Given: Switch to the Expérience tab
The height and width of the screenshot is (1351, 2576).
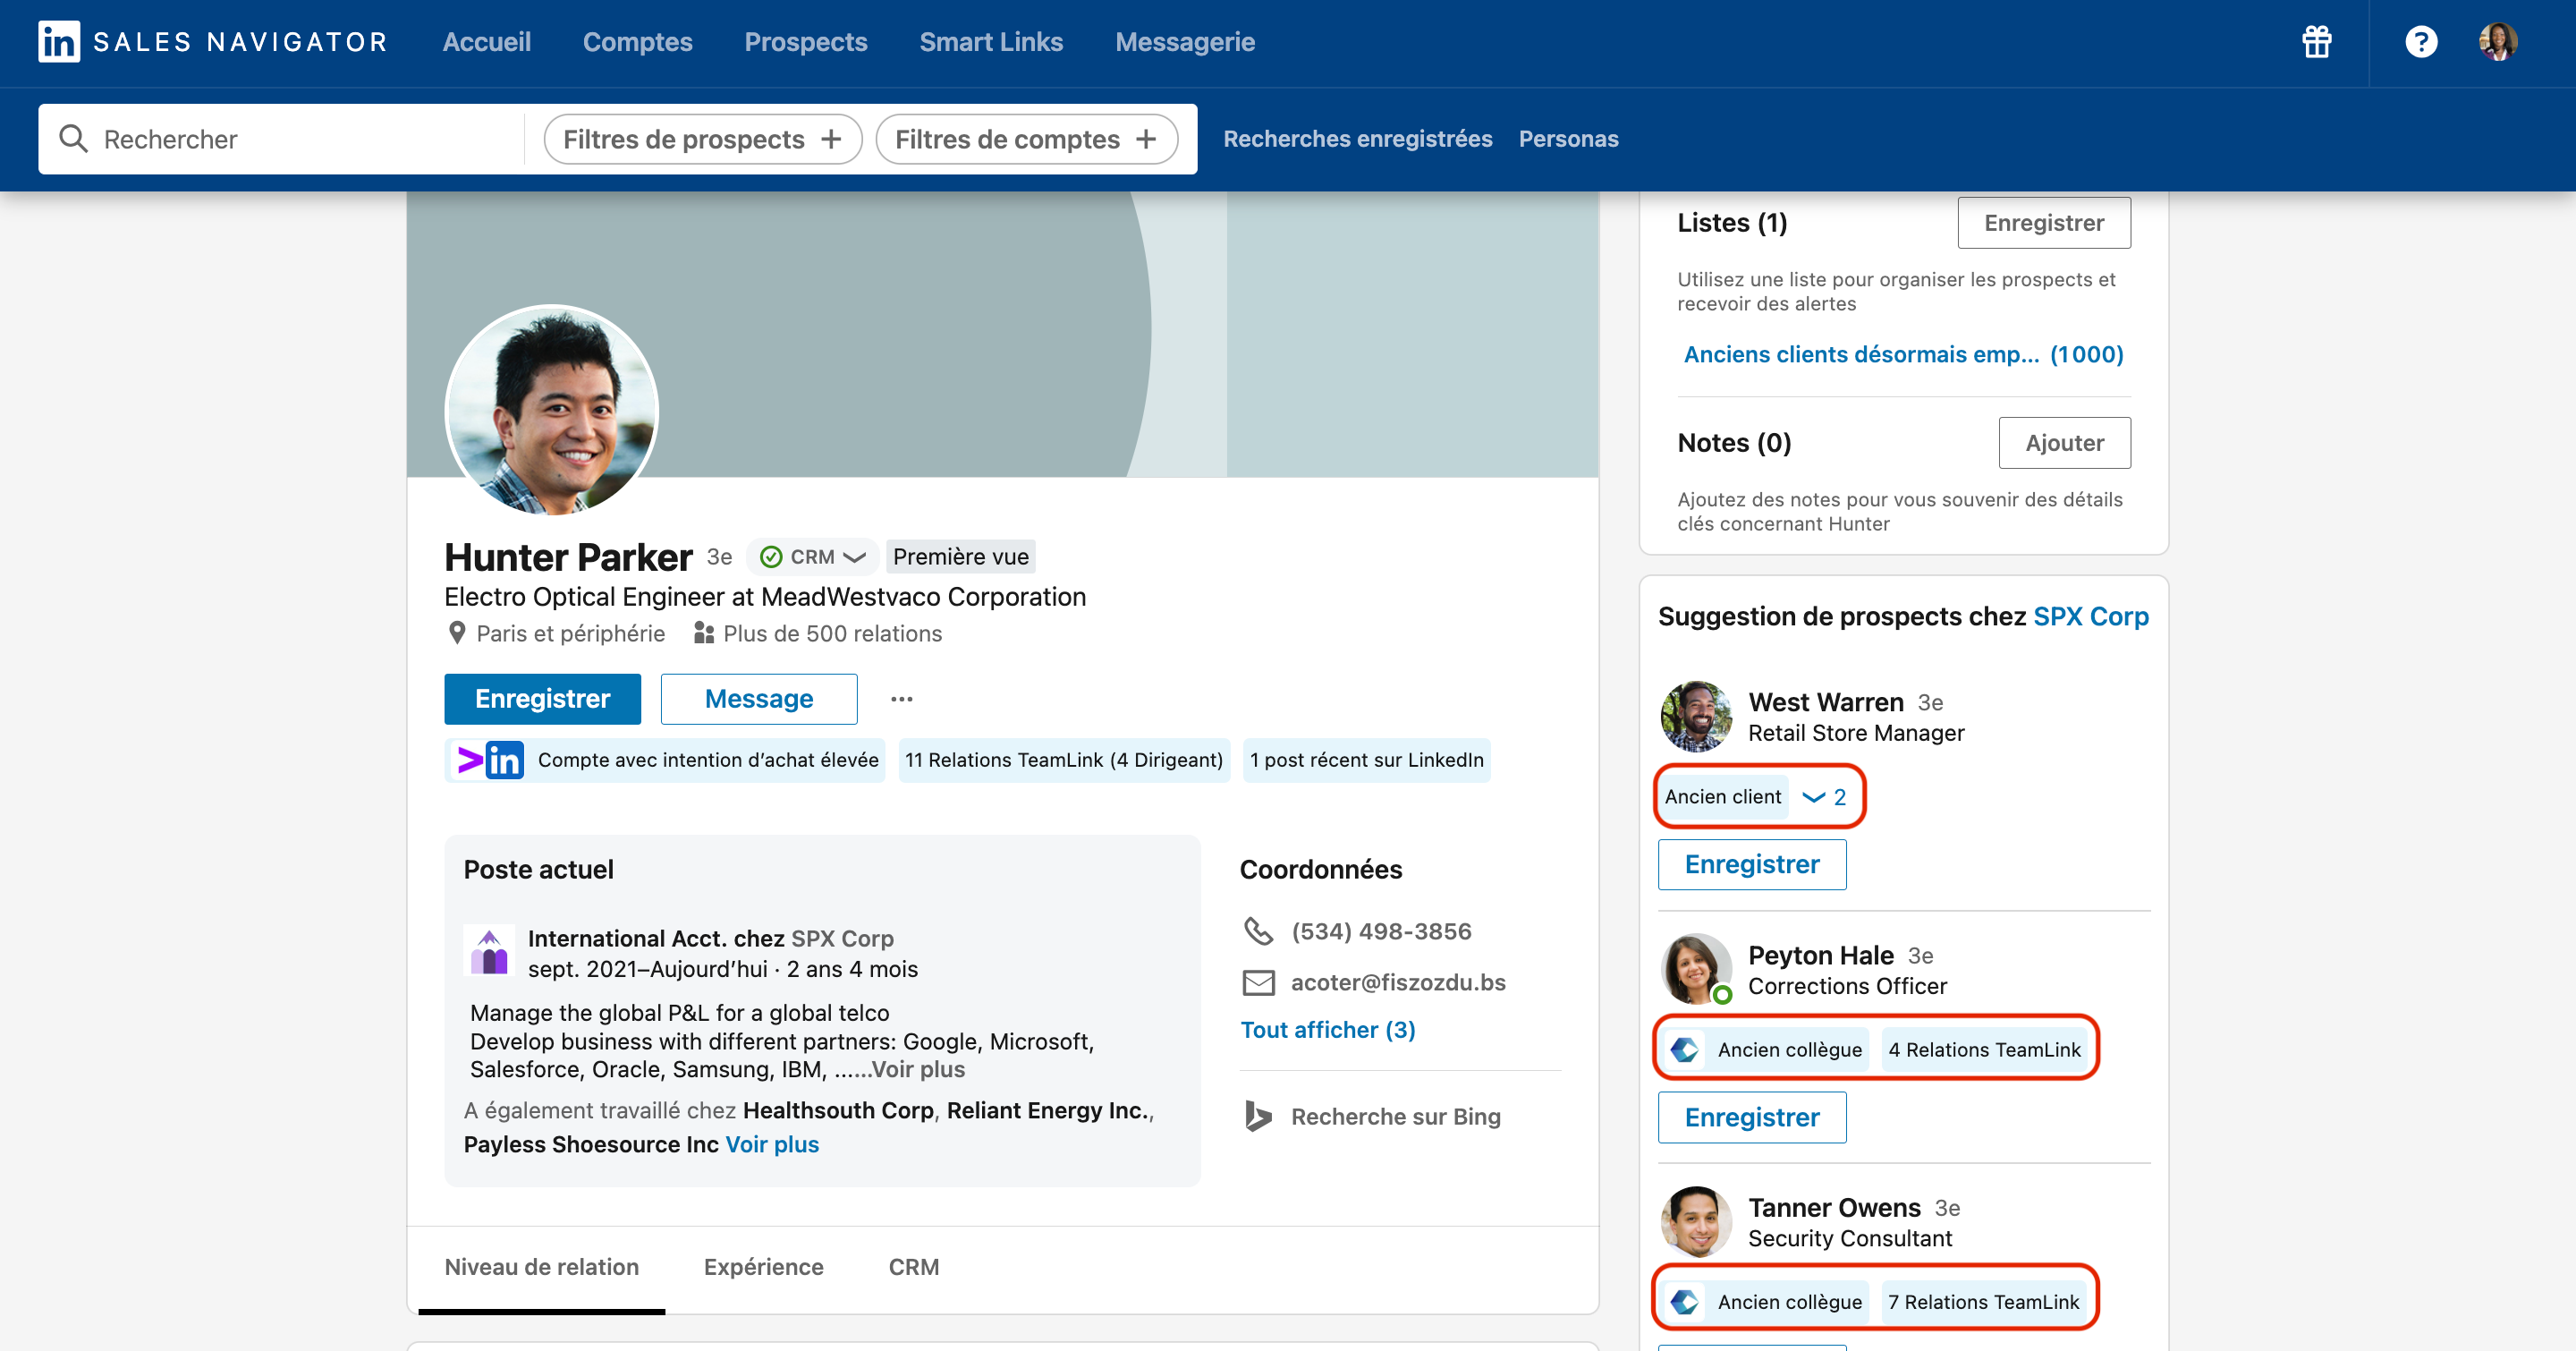Looking at the screenshot, I should click(x=763, y=1267).
